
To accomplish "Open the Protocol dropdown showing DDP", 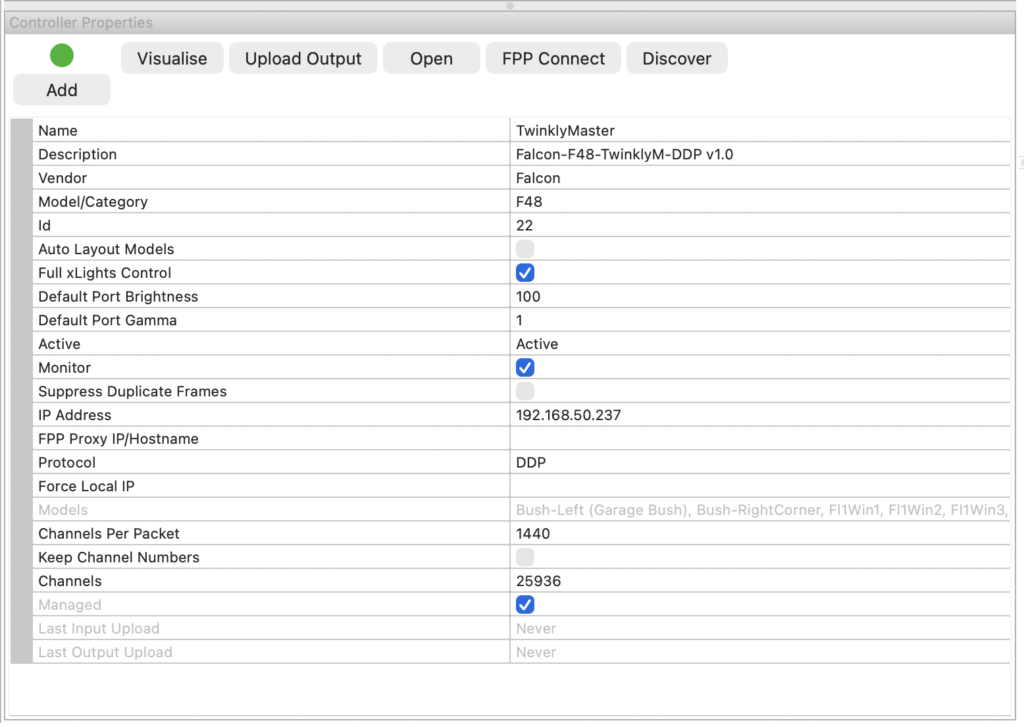I will pyautogui.click(x=760, y=462).
